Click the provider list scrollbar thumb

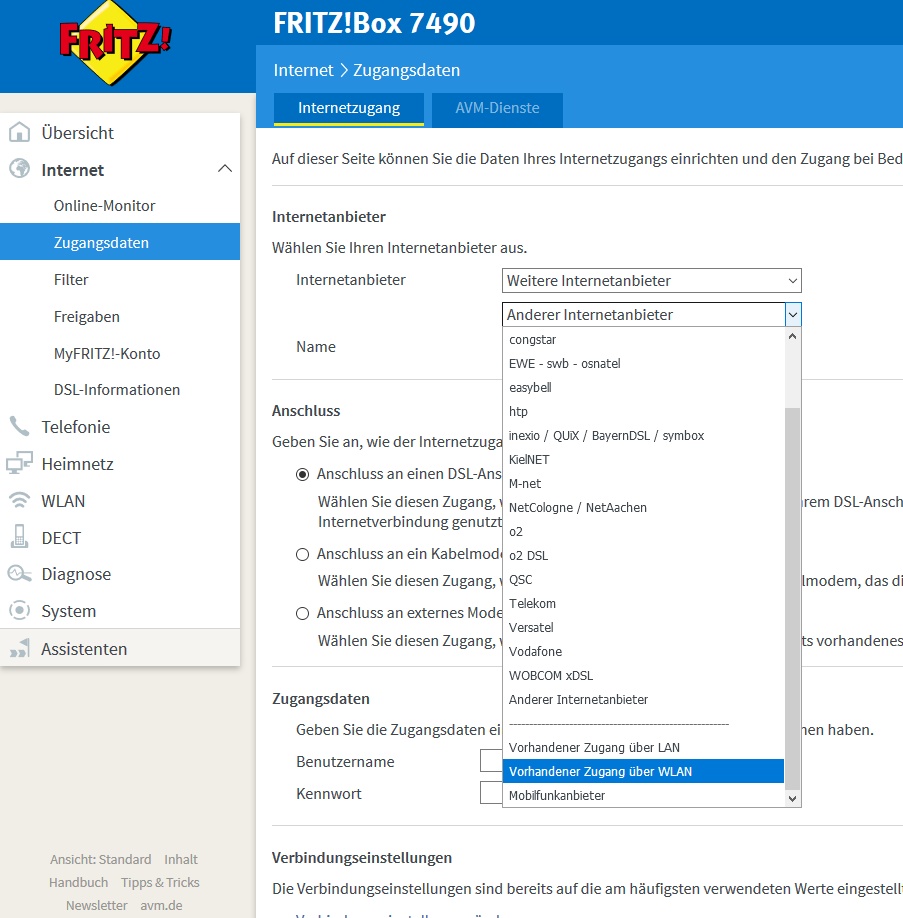coord(792,598)
